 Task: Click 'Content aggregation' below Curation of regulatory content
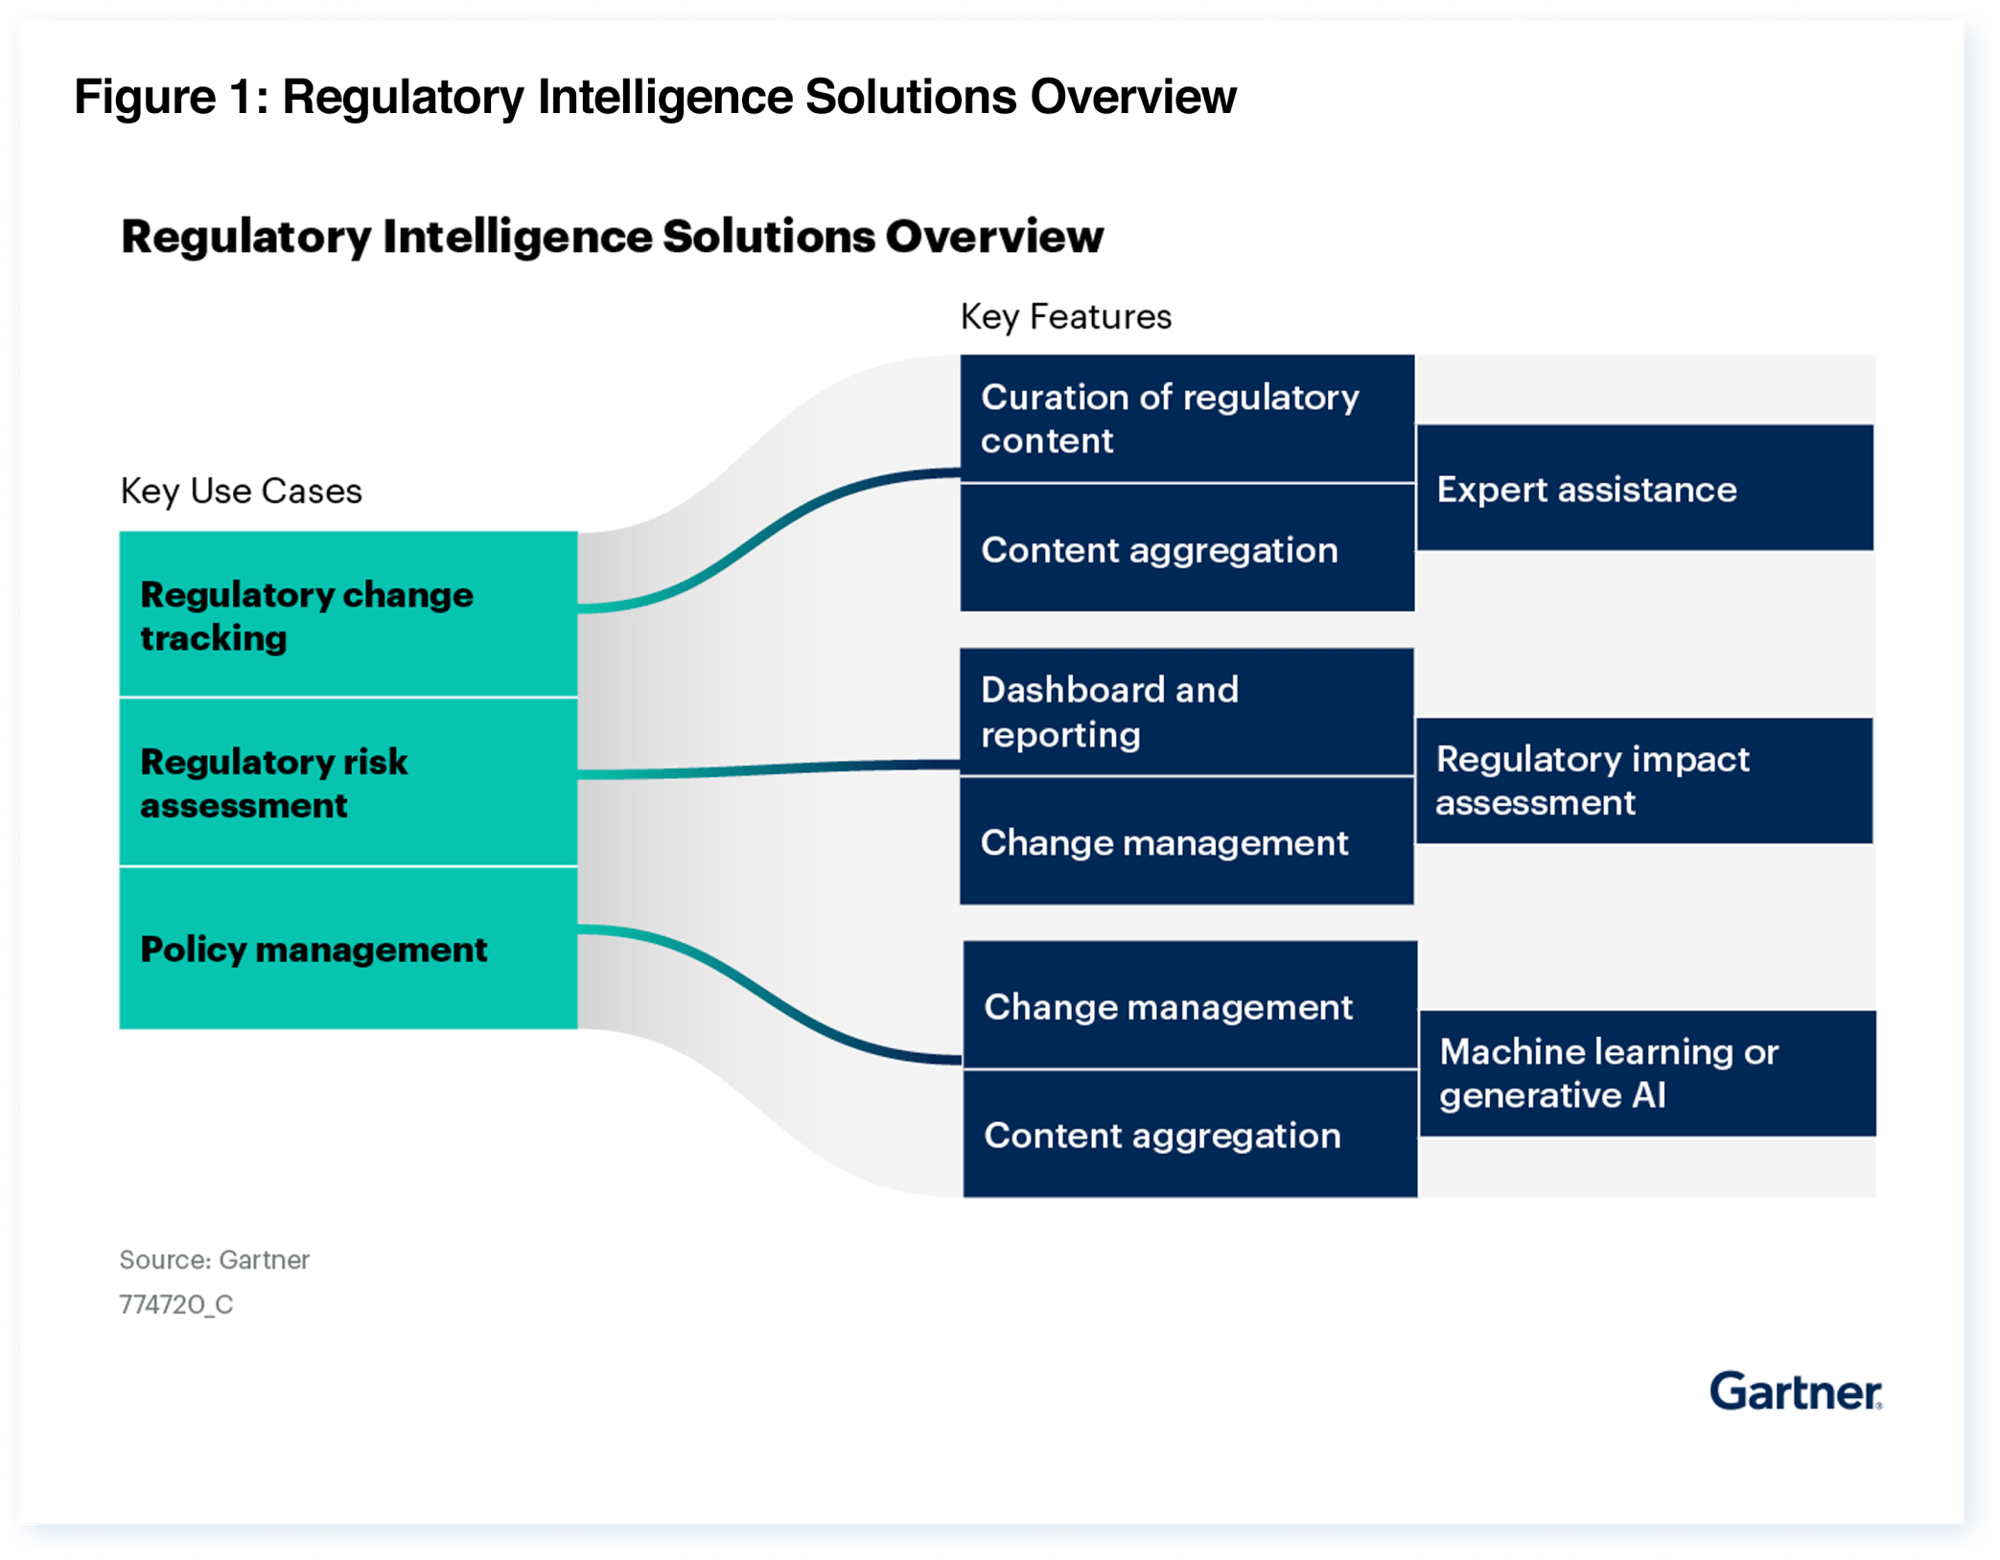[1187, 548]
